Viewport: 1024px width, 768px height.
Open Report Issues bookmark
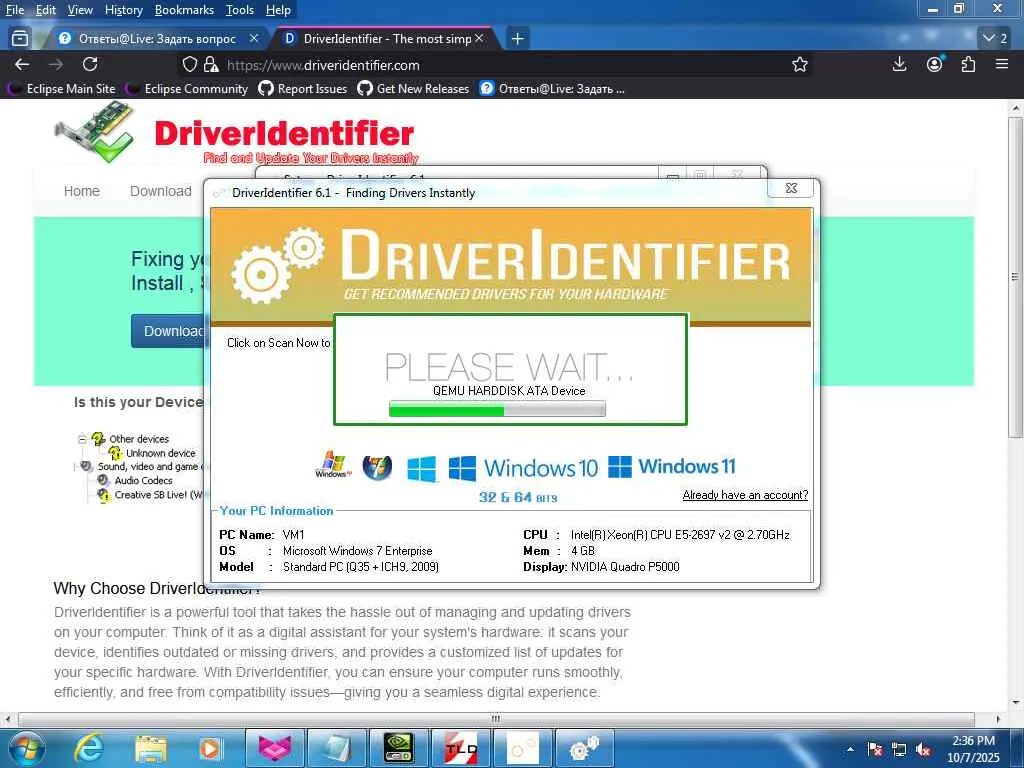(303, 88)
